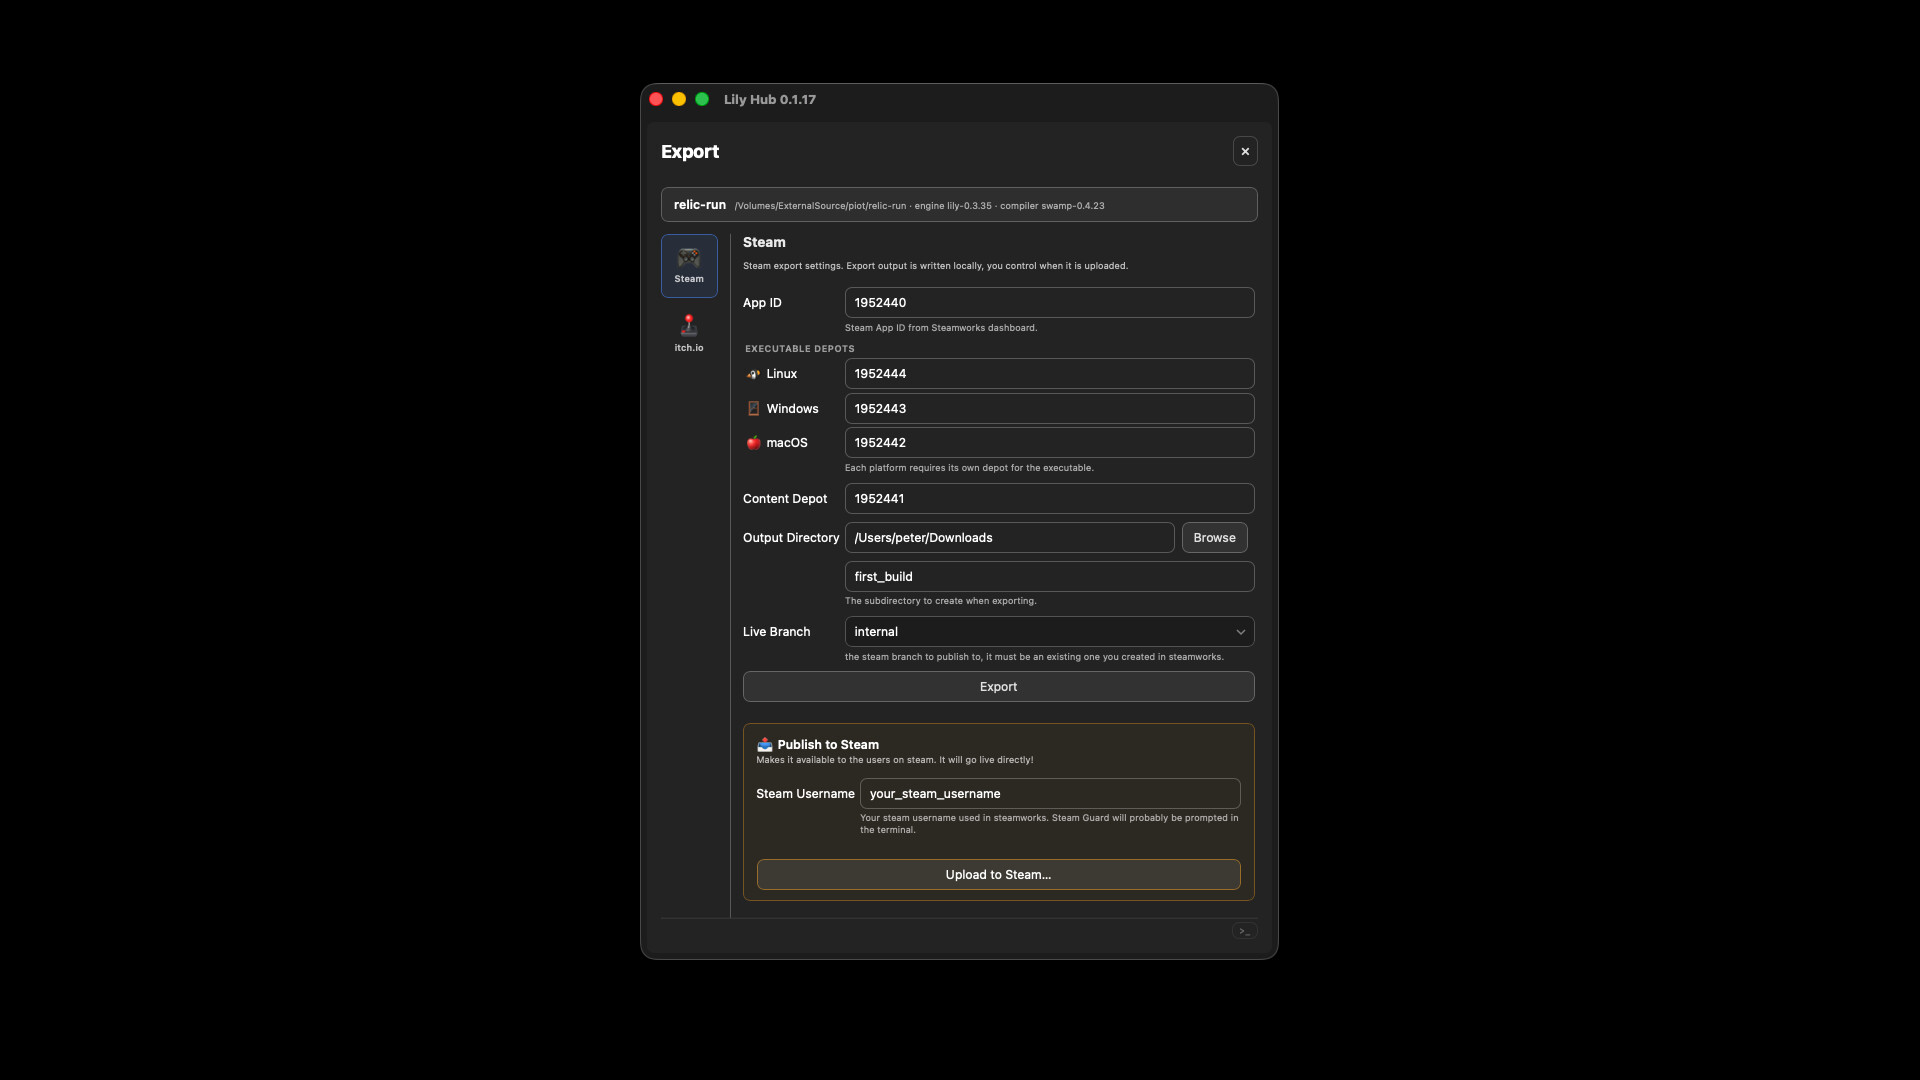Image resolution: width=1920 pixels, height=1080 pixels.
Task: Select the Steam export target icon
Action: click(x=689, y=265)
